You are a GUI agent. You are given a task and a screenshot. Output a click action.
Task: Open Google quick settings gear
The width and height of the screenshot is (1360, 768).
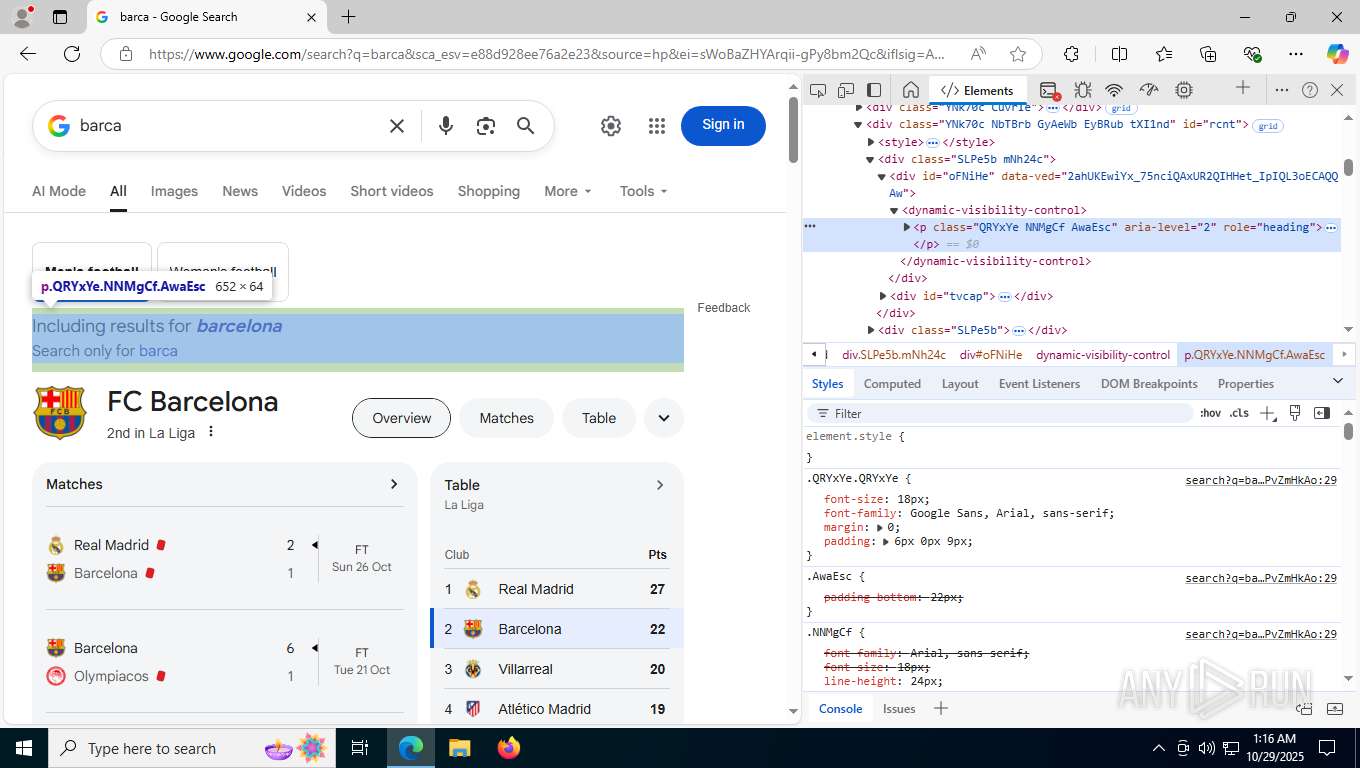coord(611,126)
